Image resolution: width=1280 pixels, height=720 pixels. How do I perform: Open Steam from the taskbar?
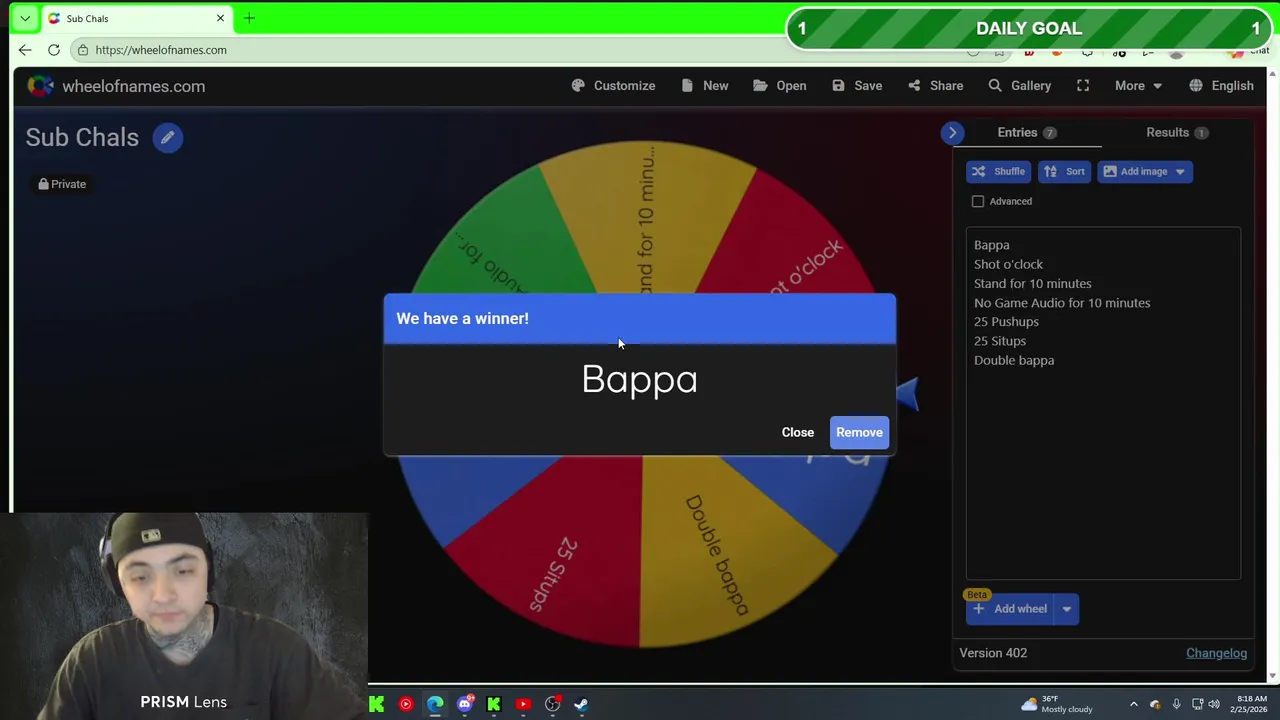(x=581, y=704)
